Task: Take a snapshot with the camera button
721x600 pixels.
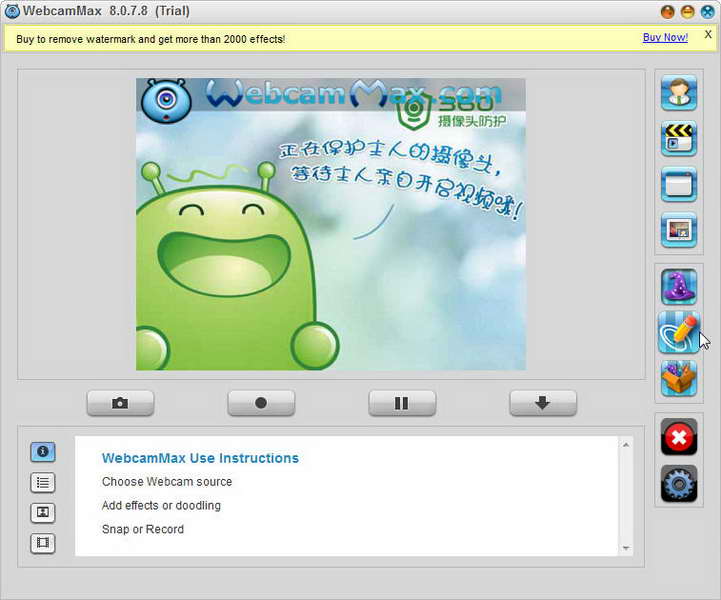Action: tap(120, 403)
